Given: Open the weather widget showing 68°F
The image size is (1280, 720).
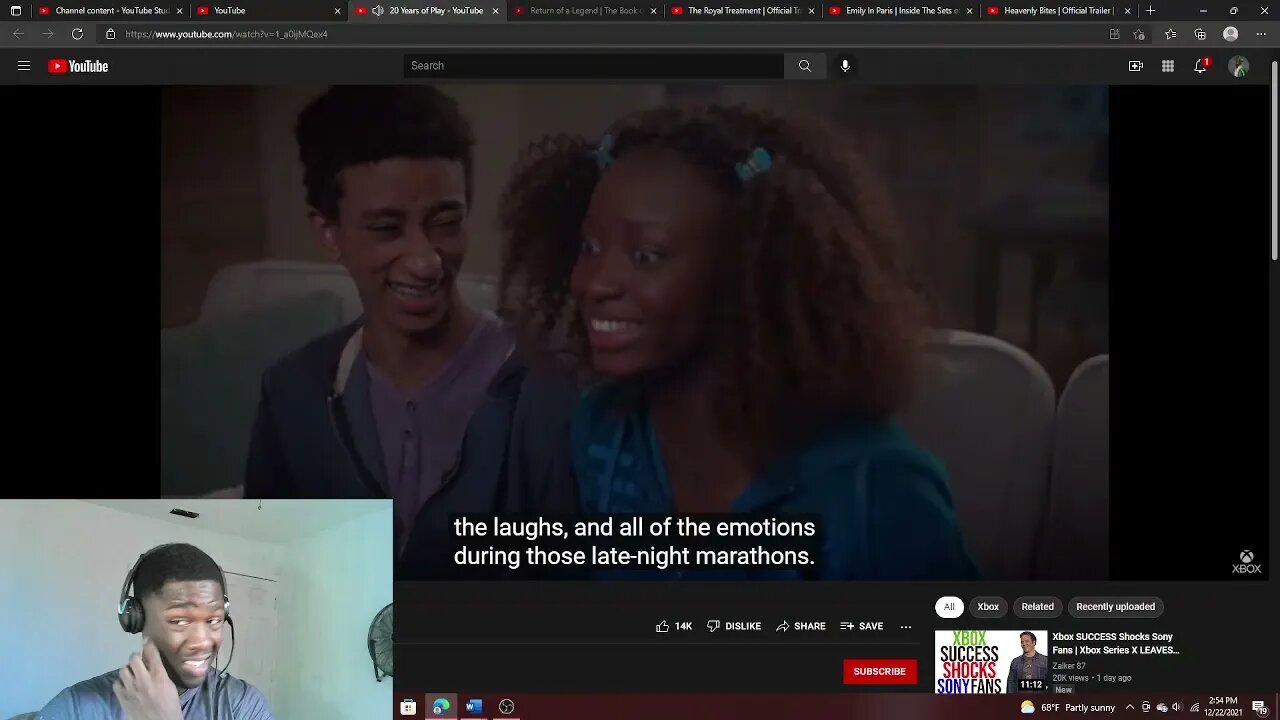Looking at the screenshot, I should coord(1067,708).
